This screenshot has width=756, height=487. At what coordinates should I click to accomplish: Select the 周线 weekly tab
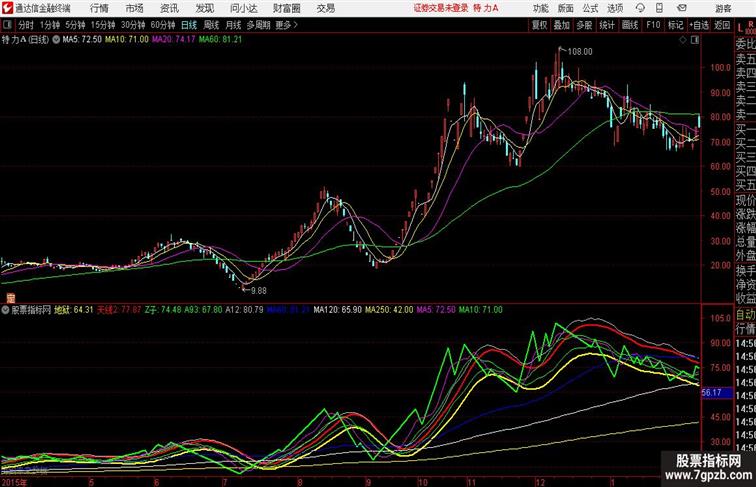click(x=211, y=25)
